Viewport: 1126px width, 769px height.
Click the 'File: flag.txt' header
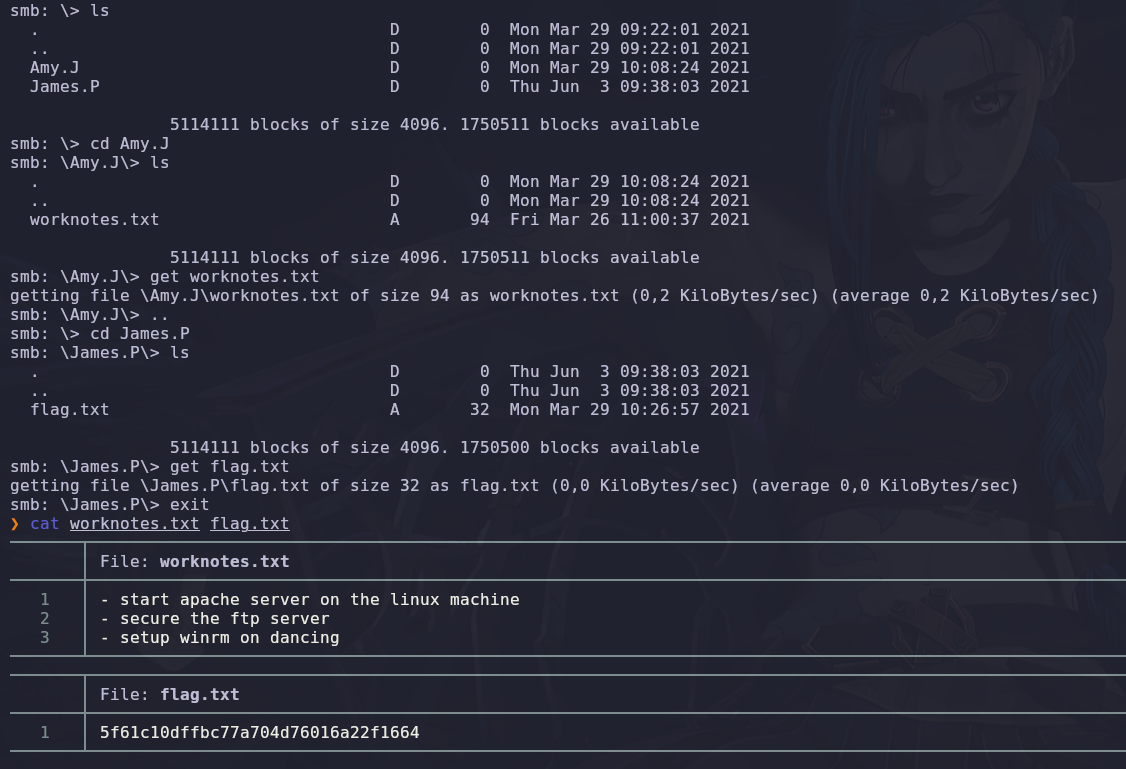click(169, 694)
